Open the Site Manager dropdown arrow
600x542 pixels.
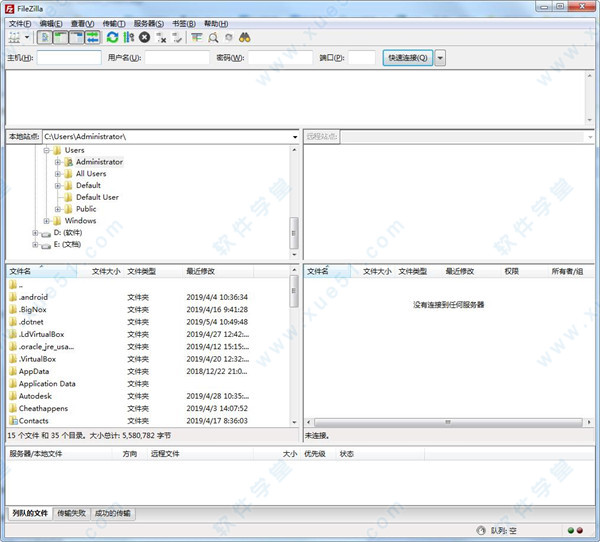click(27, 38)
